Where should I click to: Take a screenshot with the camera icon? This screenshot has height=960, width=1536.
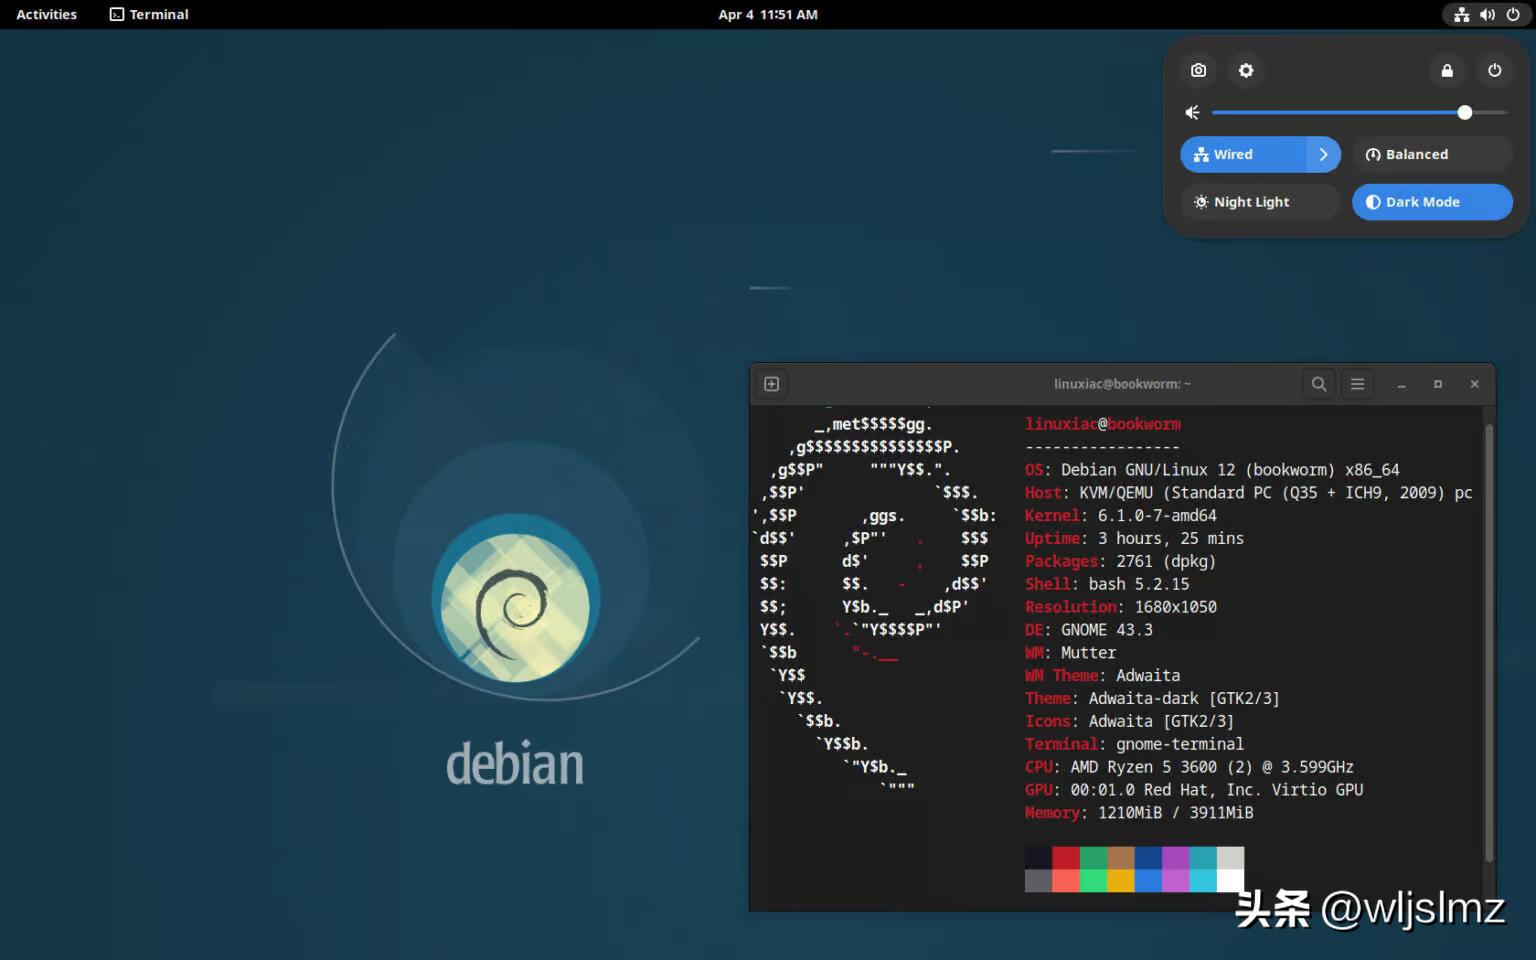[x=1198, y=70]
